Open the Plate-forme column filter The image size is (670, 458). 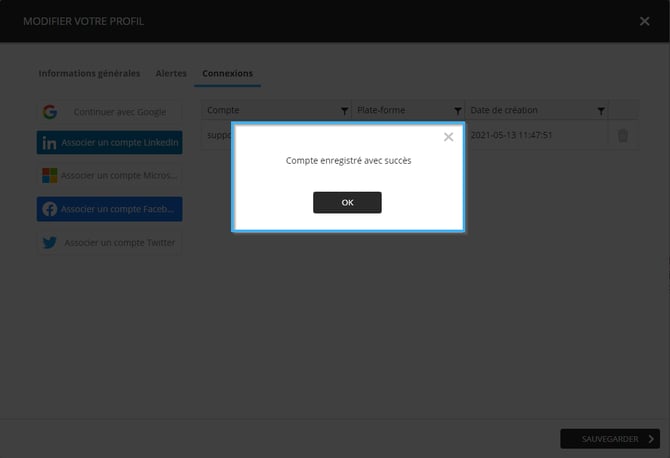[458, 110]
